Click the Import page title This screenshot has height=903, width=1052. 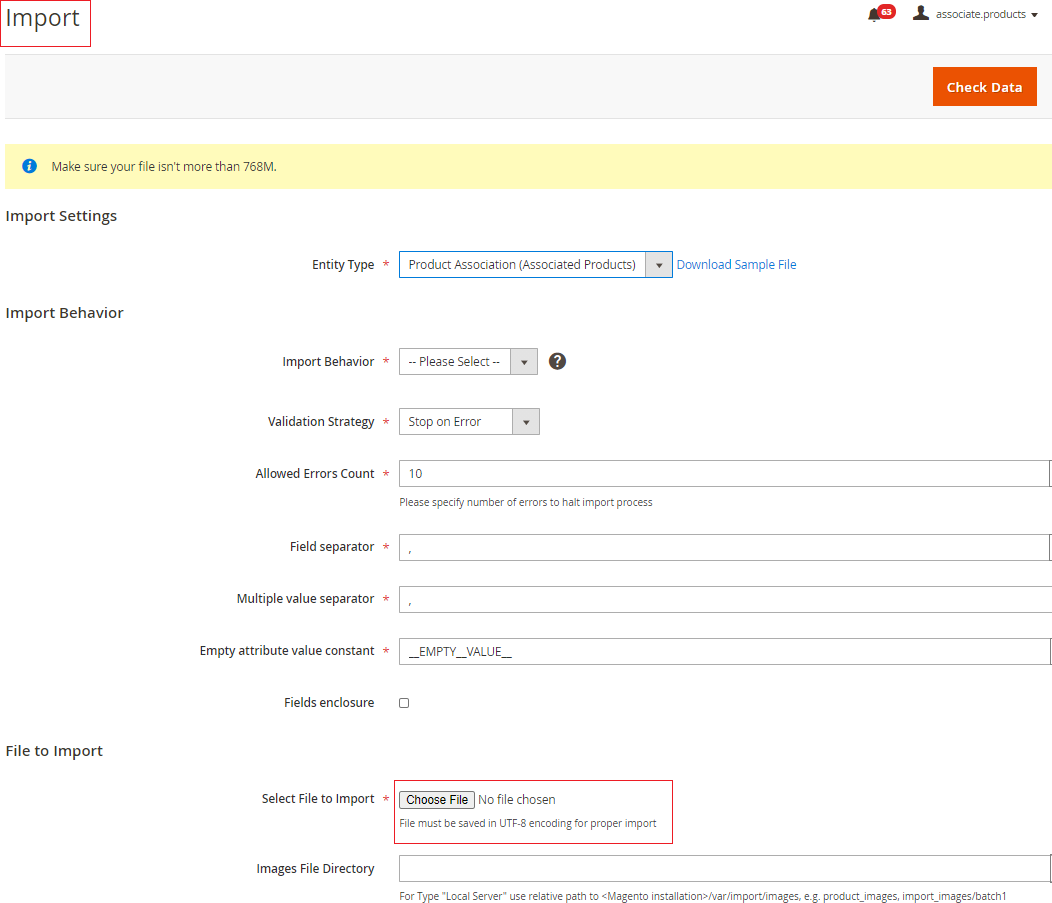point(43,20)
